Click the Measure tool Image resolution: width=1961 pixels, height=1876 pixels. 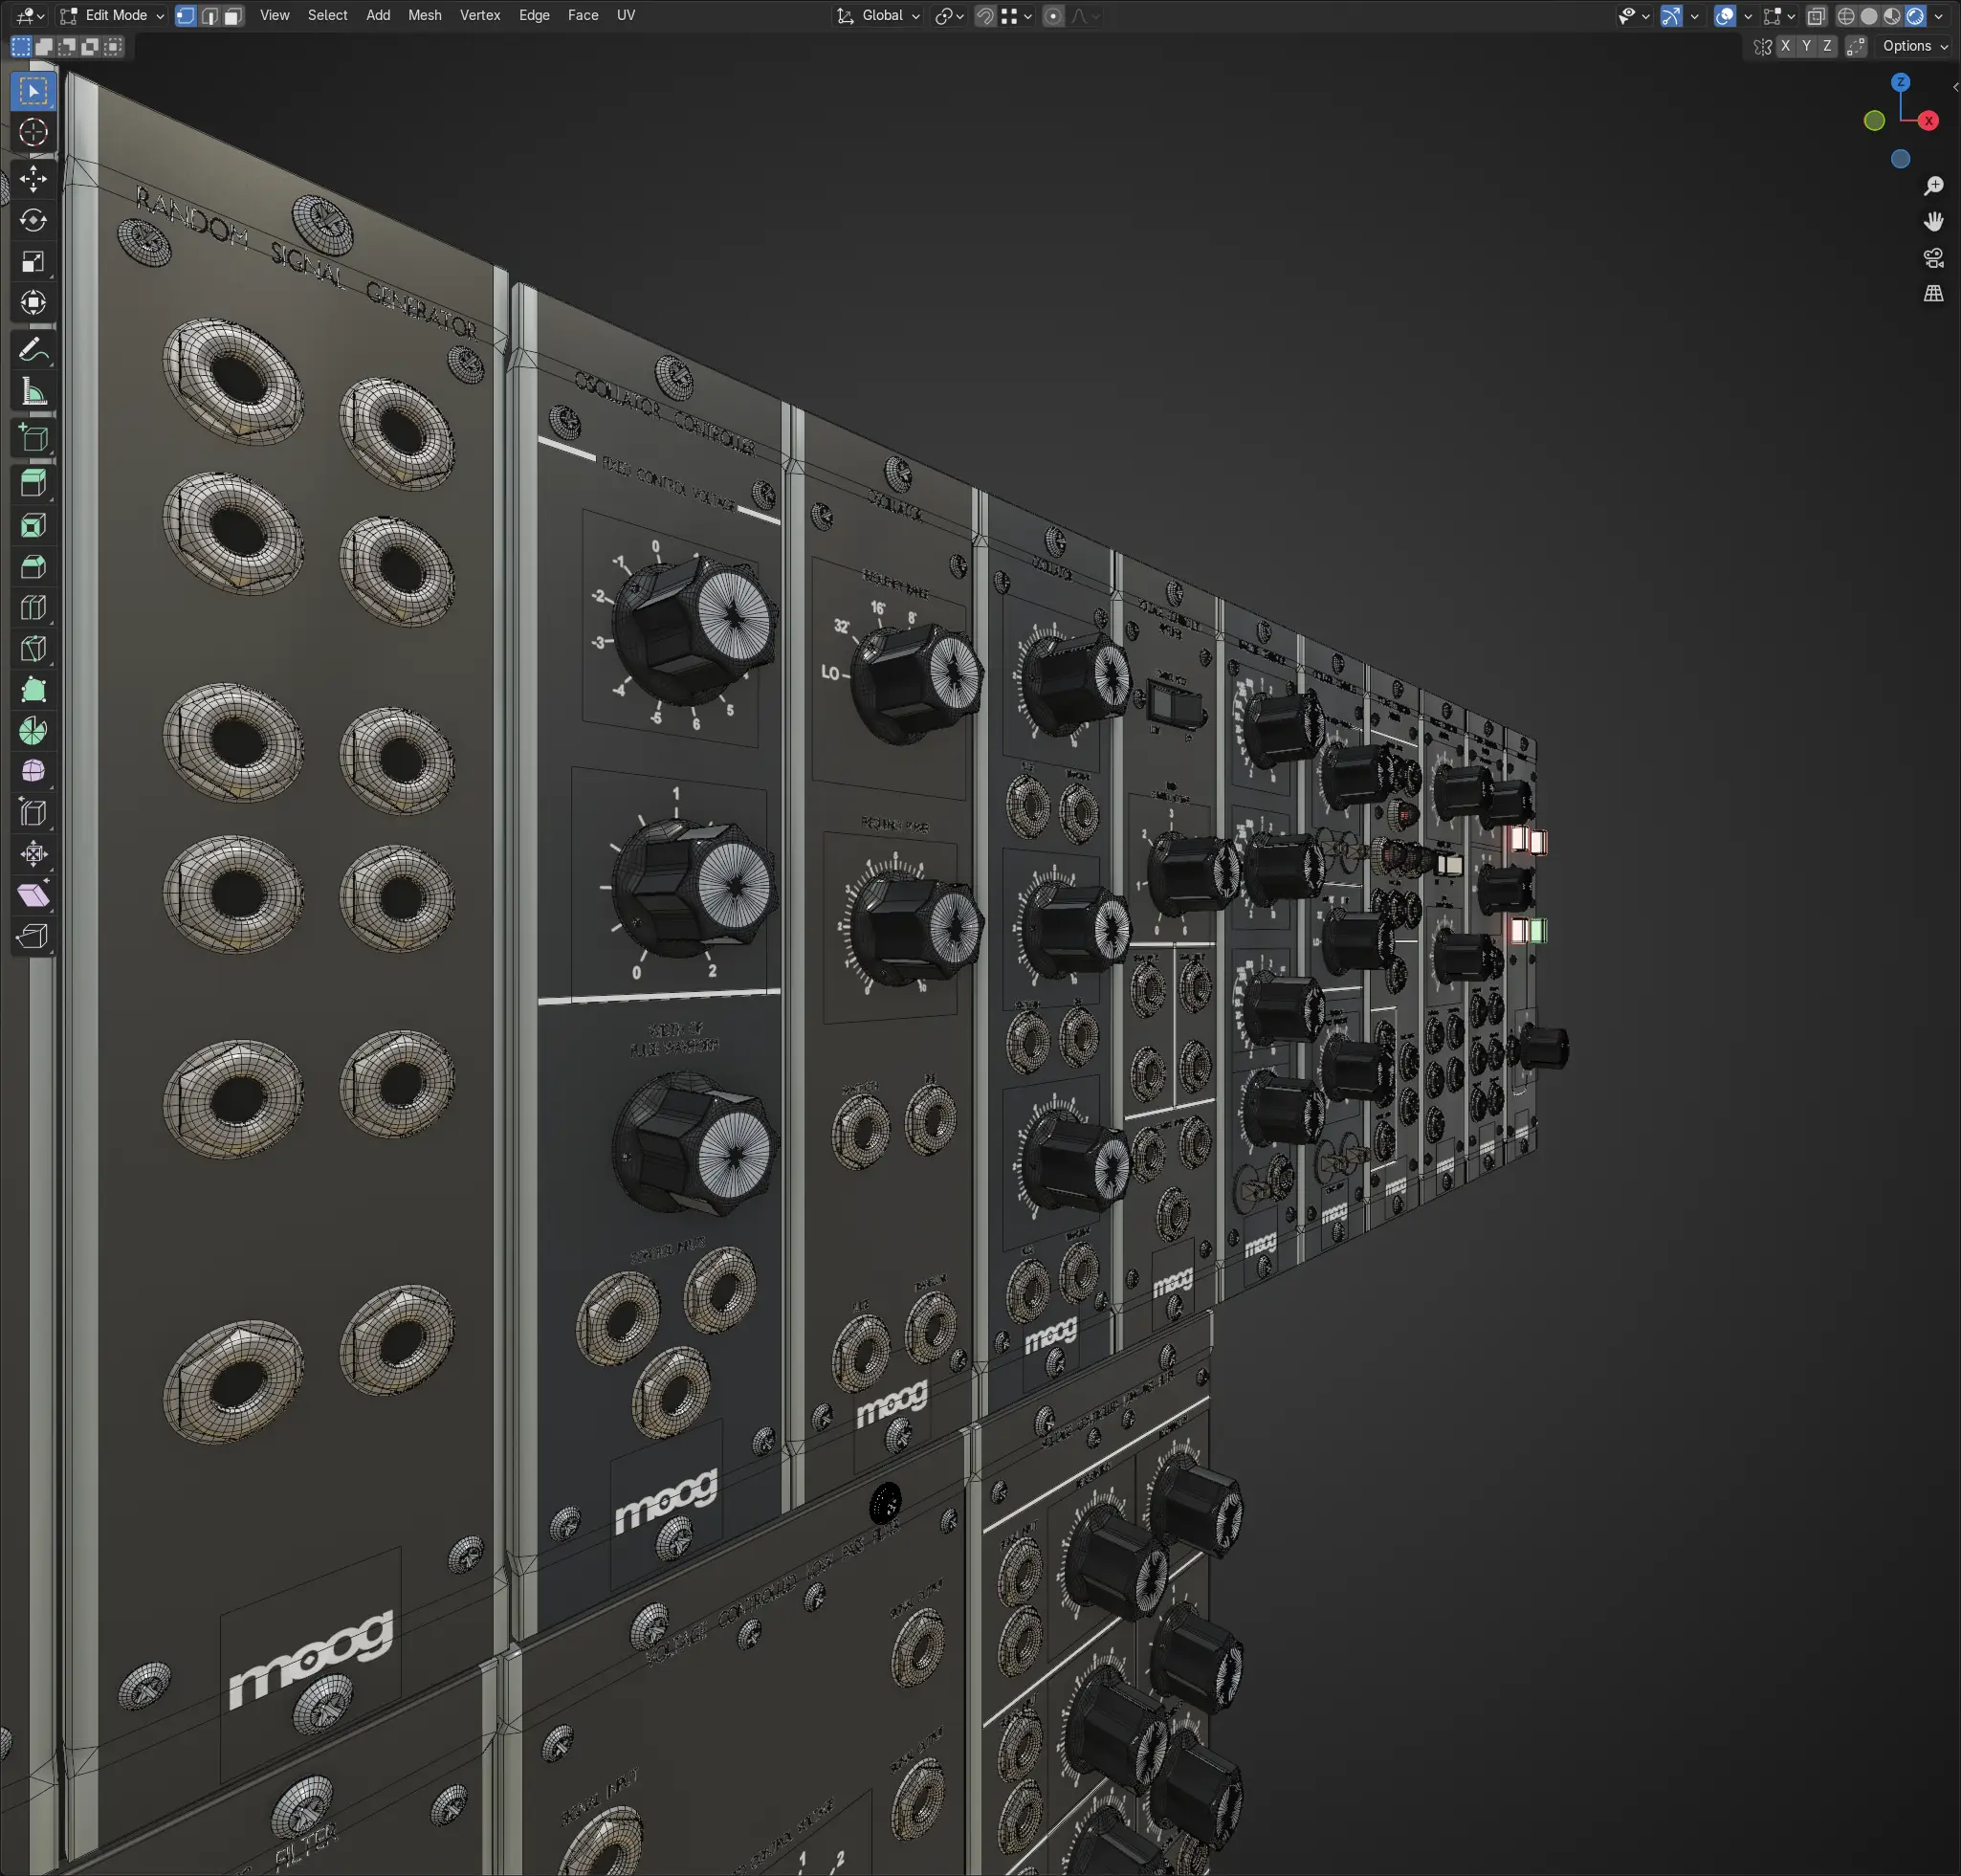(x=33, y=392)
